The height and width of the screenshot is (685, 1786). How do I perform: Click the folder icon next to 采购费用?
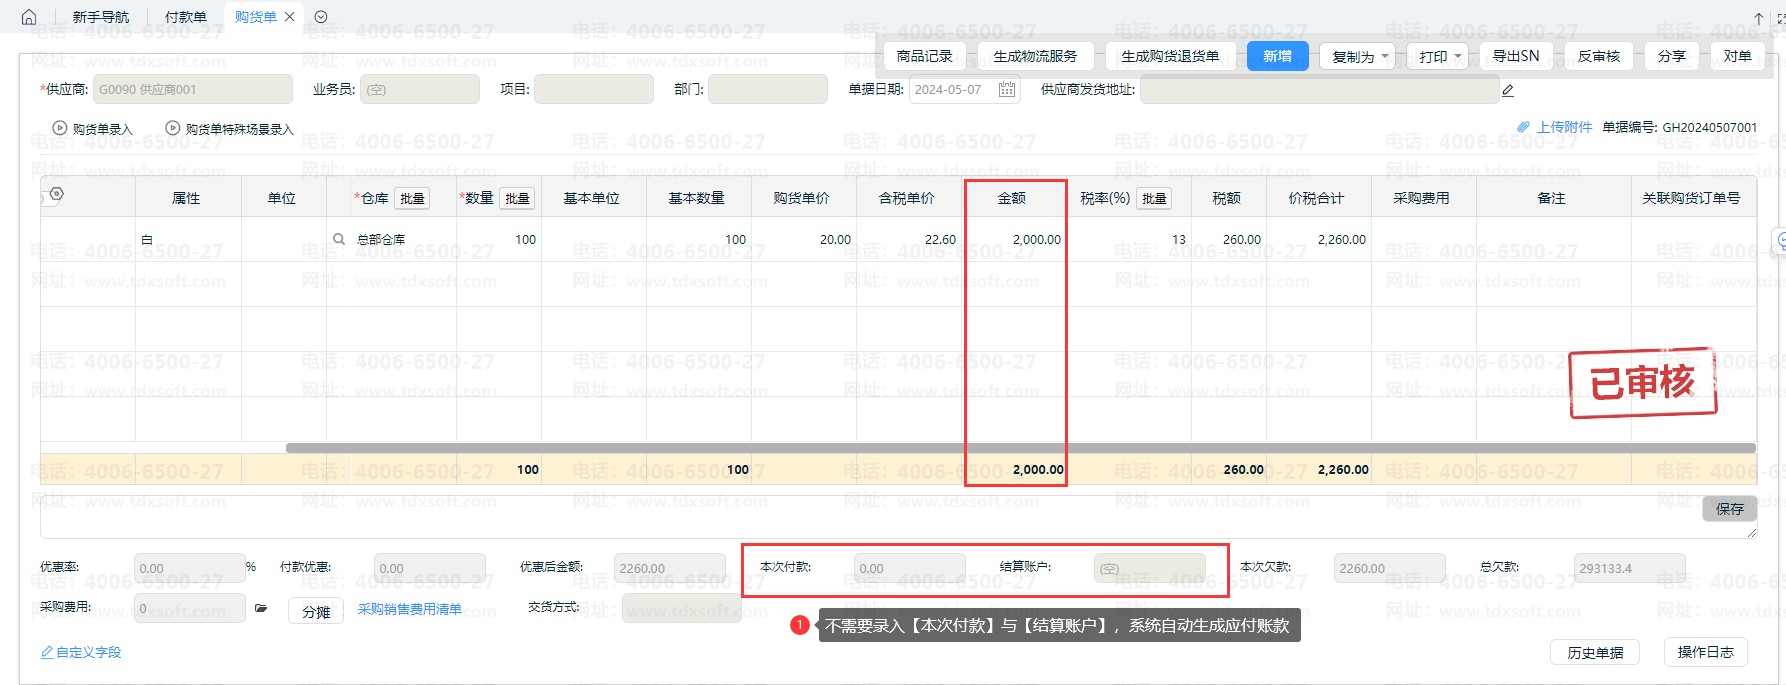[261, 608]
